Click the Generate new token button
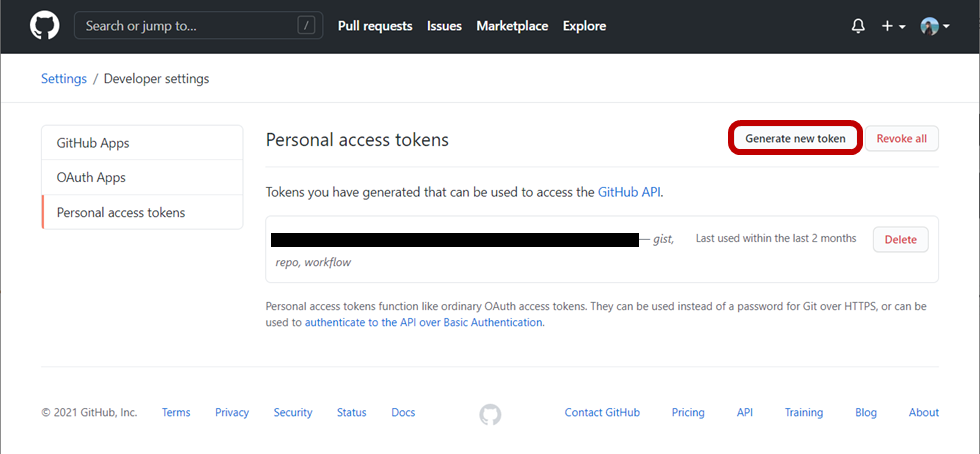Image resolution: width=980 pixels, height=454 pixels. click(795, 139)
